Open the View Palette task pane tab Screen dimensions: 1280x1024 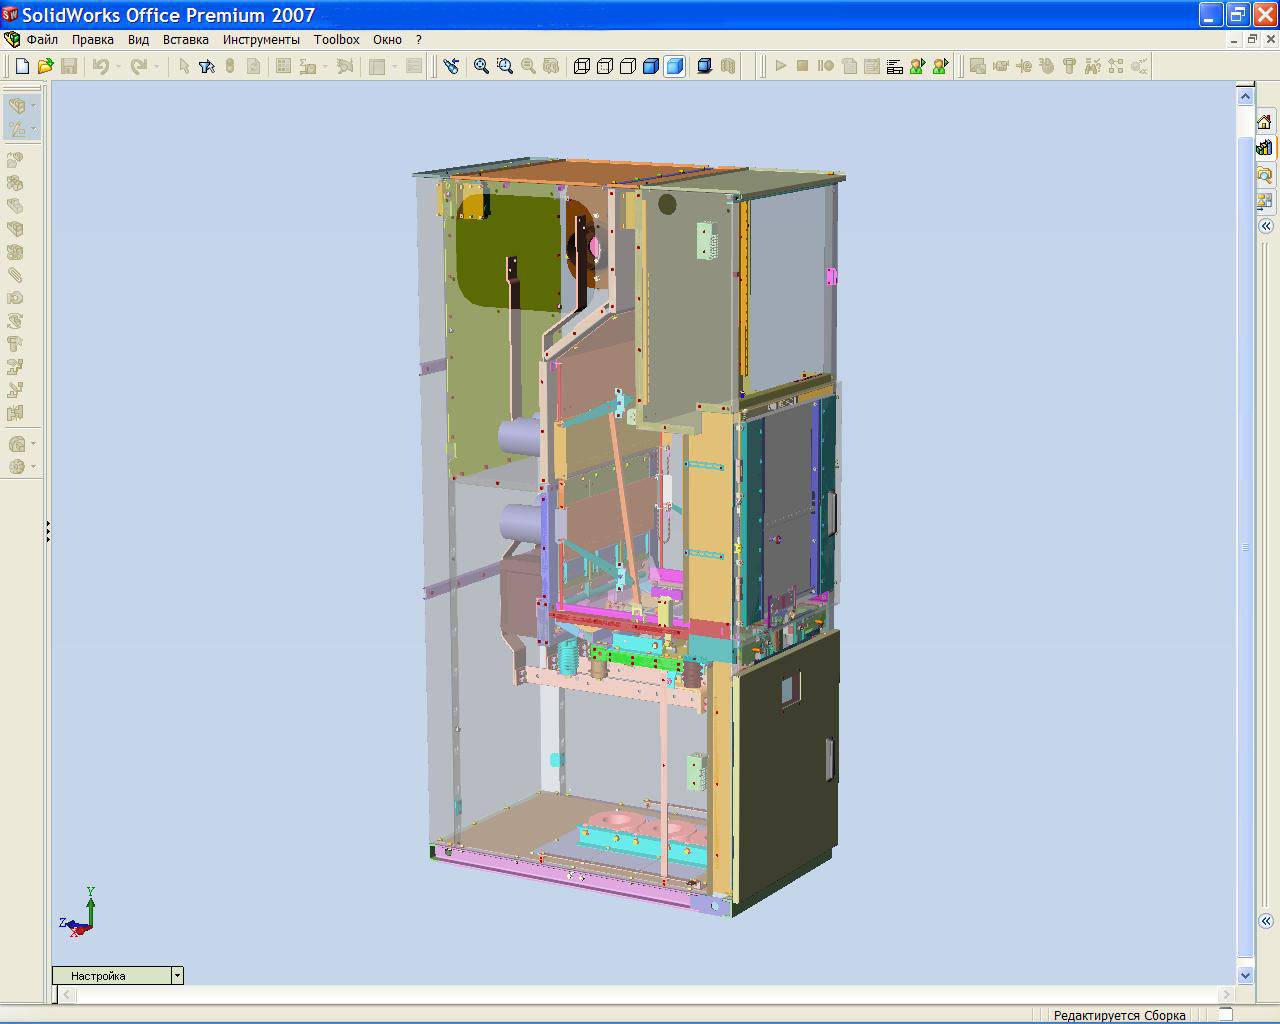1265,200
